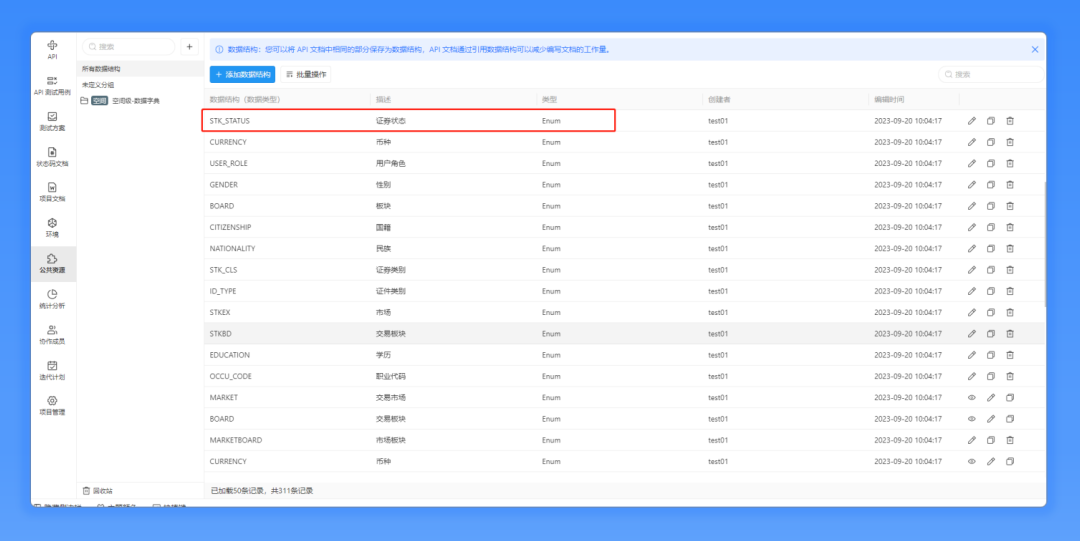Open 协作成员 in sidebar
The image size is (1080, 541).
52,335
